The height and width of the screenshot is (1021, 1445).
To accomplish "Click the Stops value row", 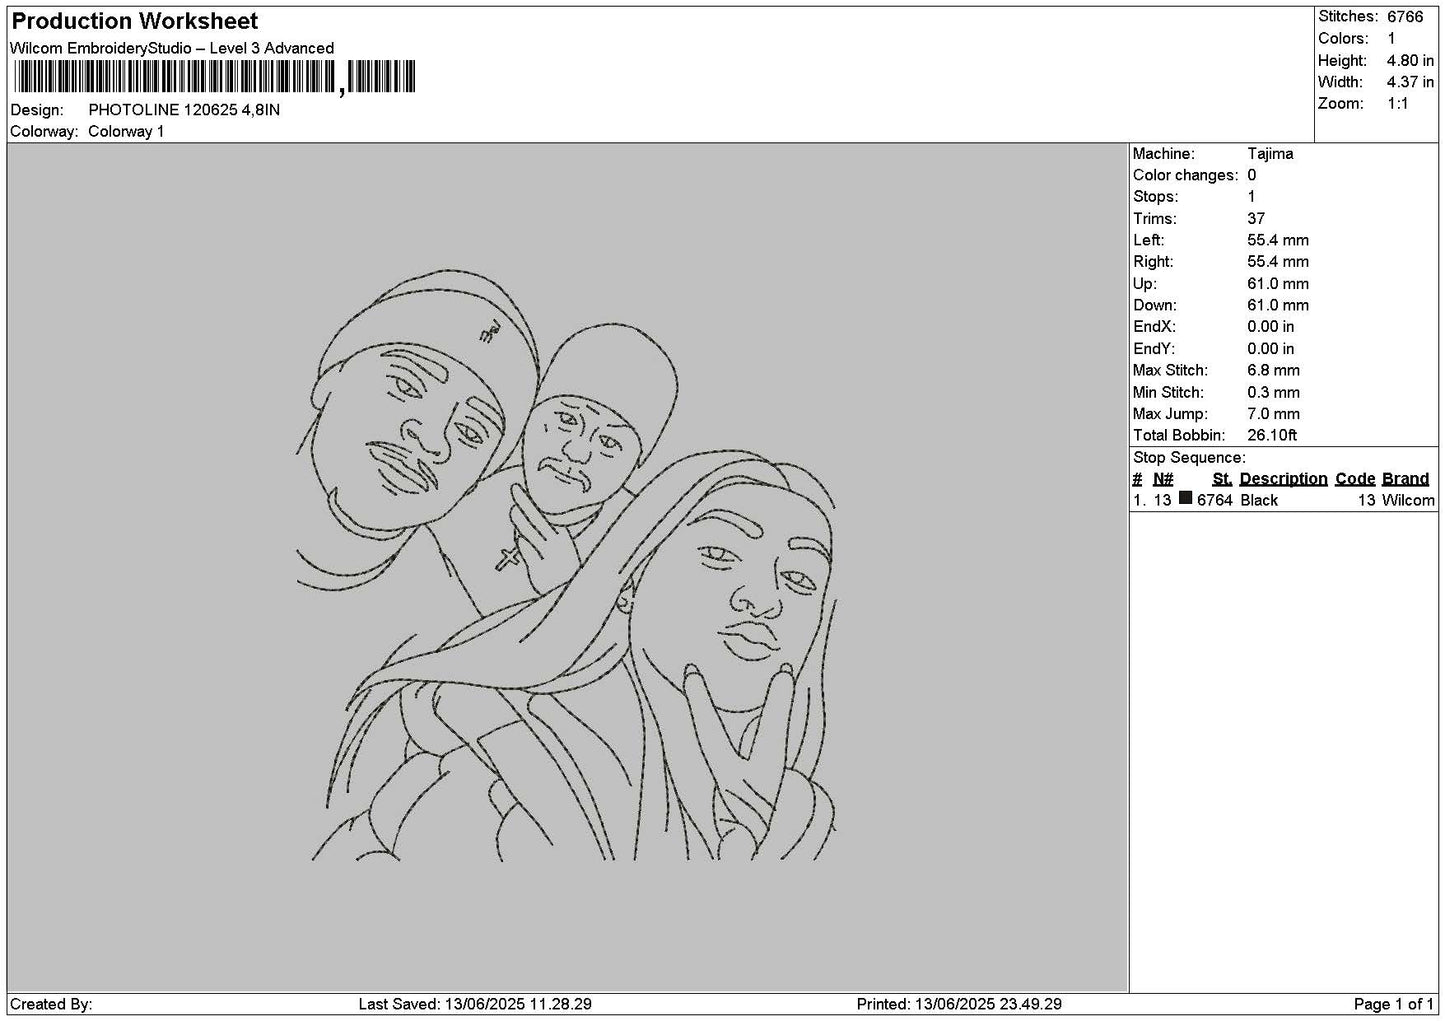I will [x=1194, y=197].
